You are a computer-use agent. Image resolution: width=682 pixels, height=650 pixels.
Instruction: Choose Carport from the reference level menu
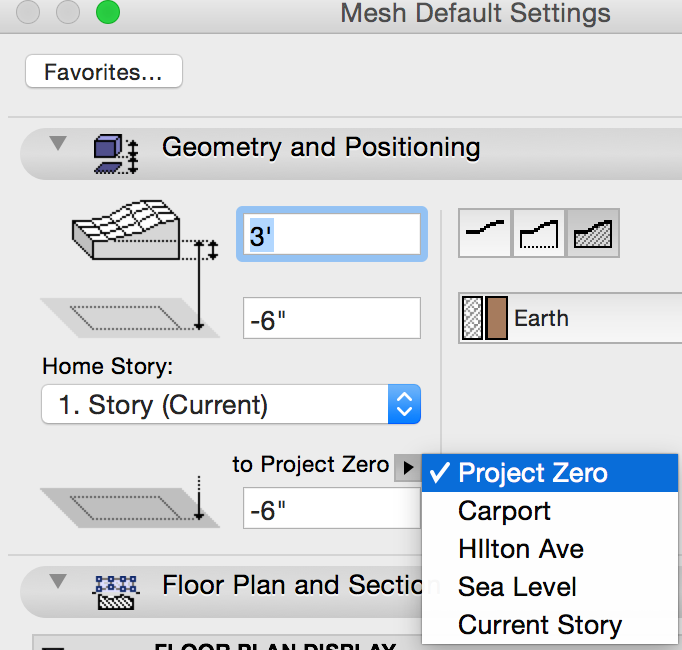click(x=504, y=511)
